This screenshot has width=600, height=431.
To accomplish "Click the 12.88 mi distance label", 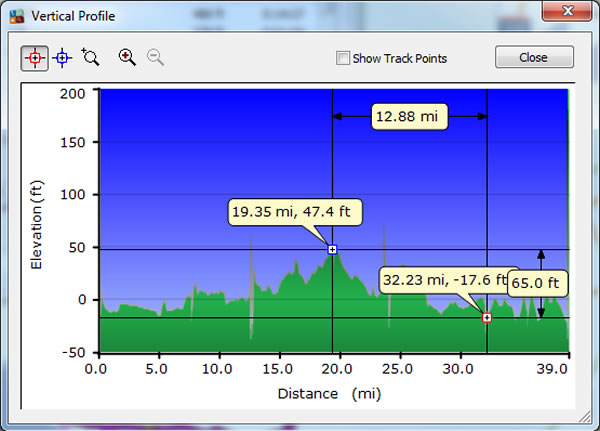I will click(409, 116).
